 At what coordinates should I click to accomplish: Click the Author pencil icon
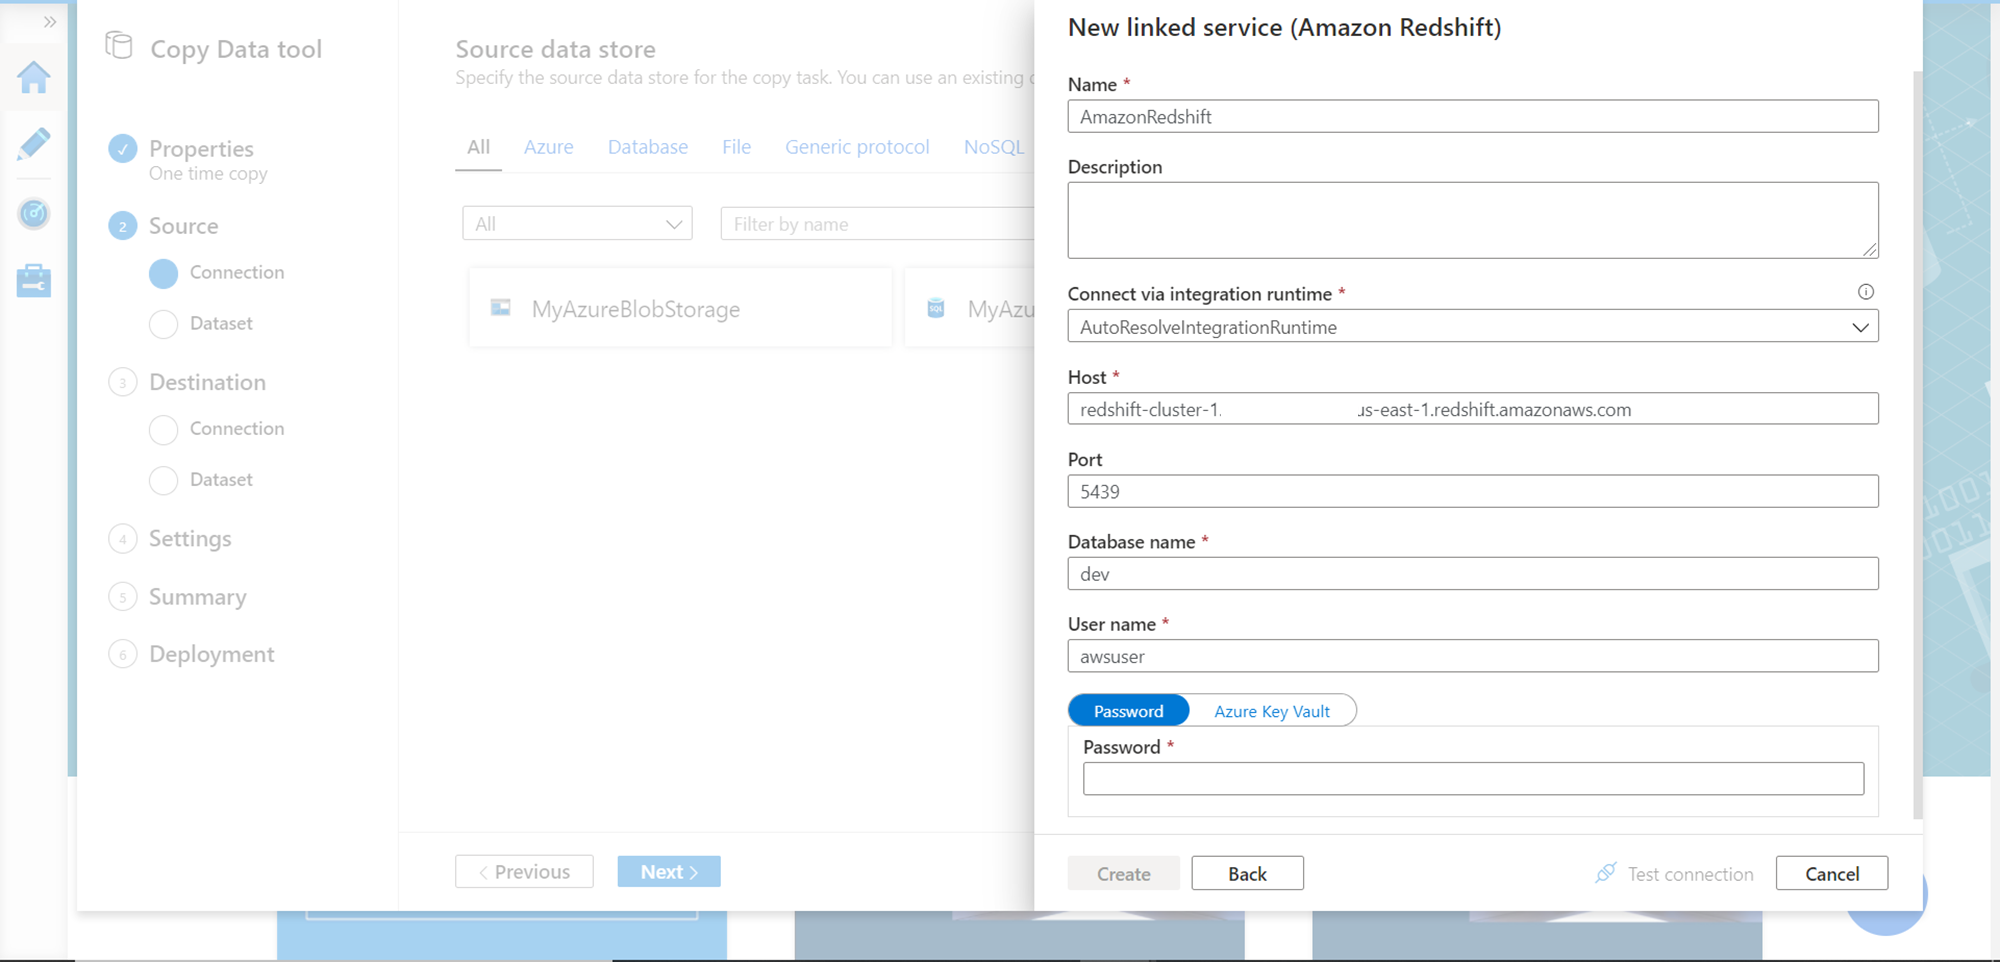[x=34, y=144]
